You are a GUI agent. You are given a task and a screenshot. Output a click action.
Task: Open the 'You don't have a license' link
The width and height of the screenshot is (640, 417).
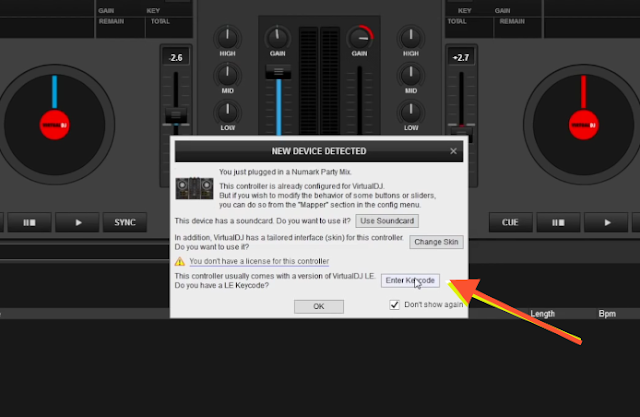(x=259, y=261)
